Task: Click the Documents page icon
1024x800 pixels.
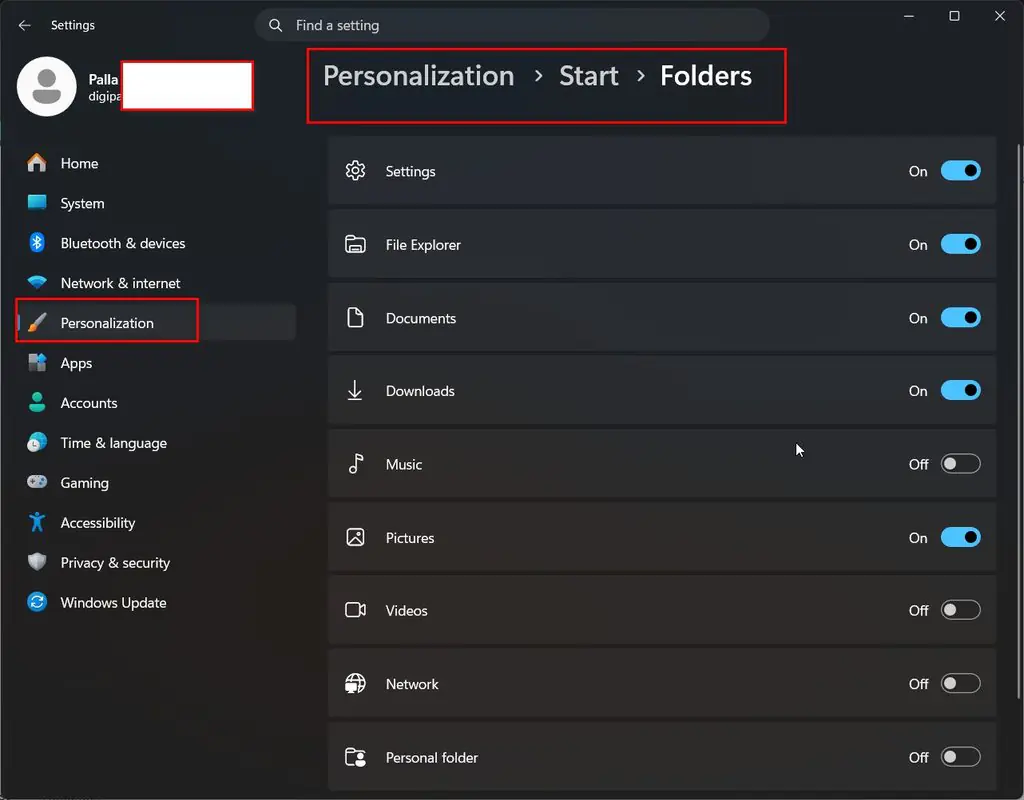Action: (x=355, y=317)
